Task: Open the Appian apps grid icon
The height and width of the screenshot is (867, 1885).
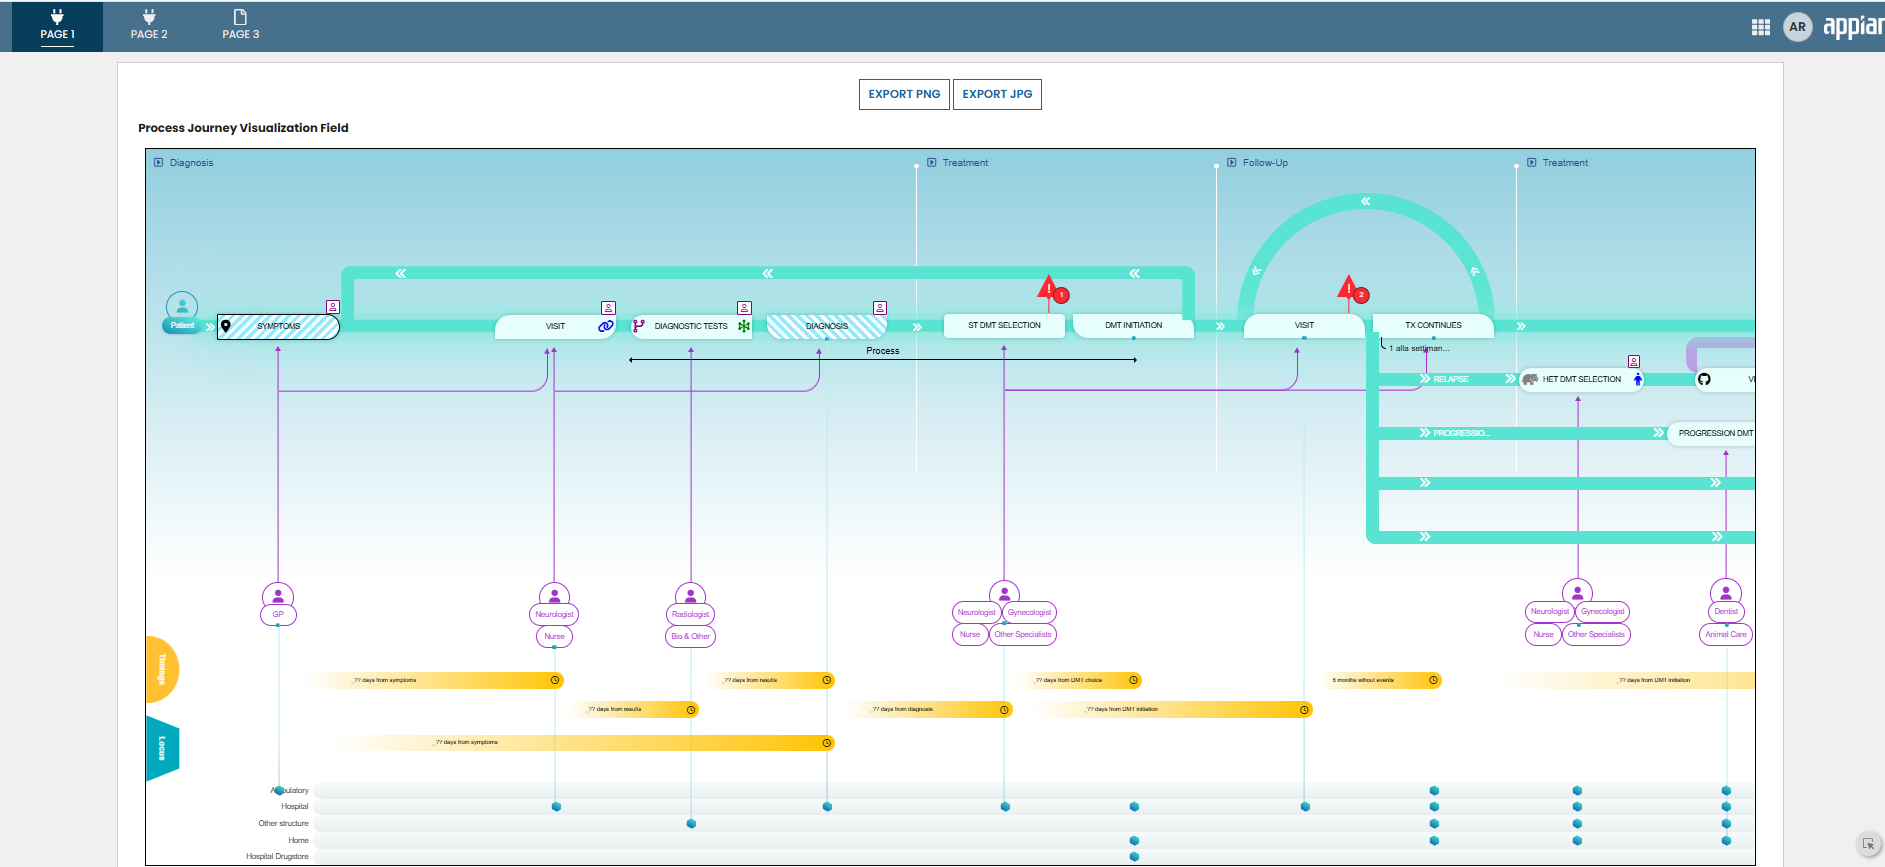Action: coord(1761,27)
